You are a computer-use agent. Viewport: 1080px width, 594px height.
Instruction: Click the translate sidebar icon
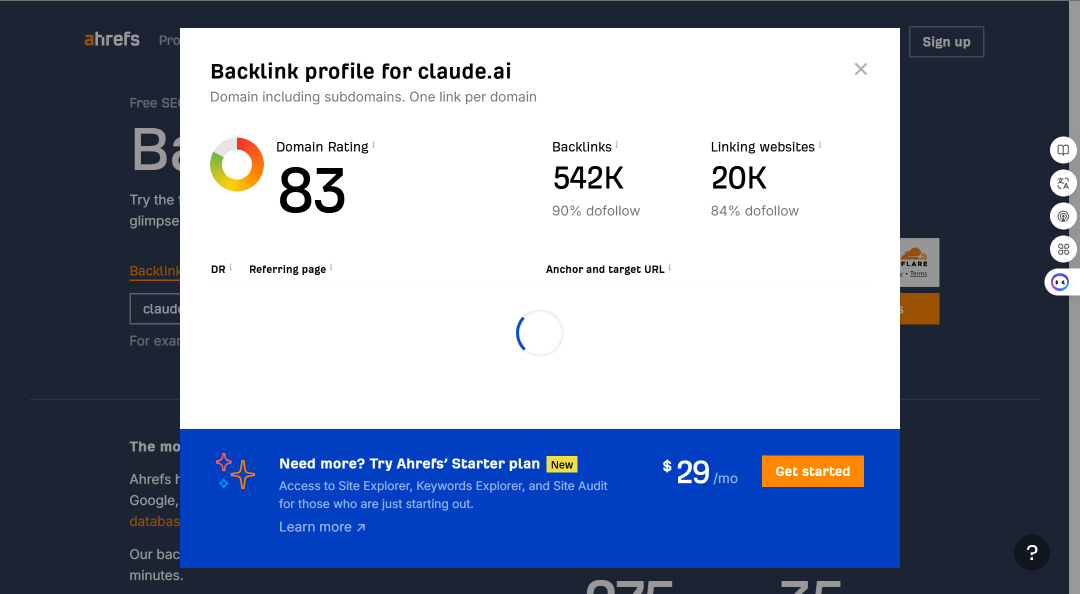[1063, 183]
